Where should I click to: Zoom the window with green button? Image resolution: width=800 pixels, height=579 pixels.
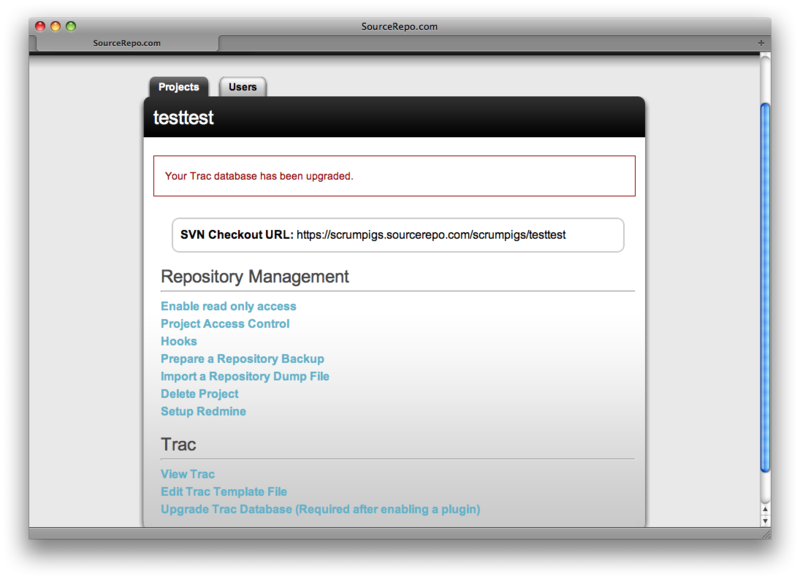pyautogui.click(x=71, y=26)
